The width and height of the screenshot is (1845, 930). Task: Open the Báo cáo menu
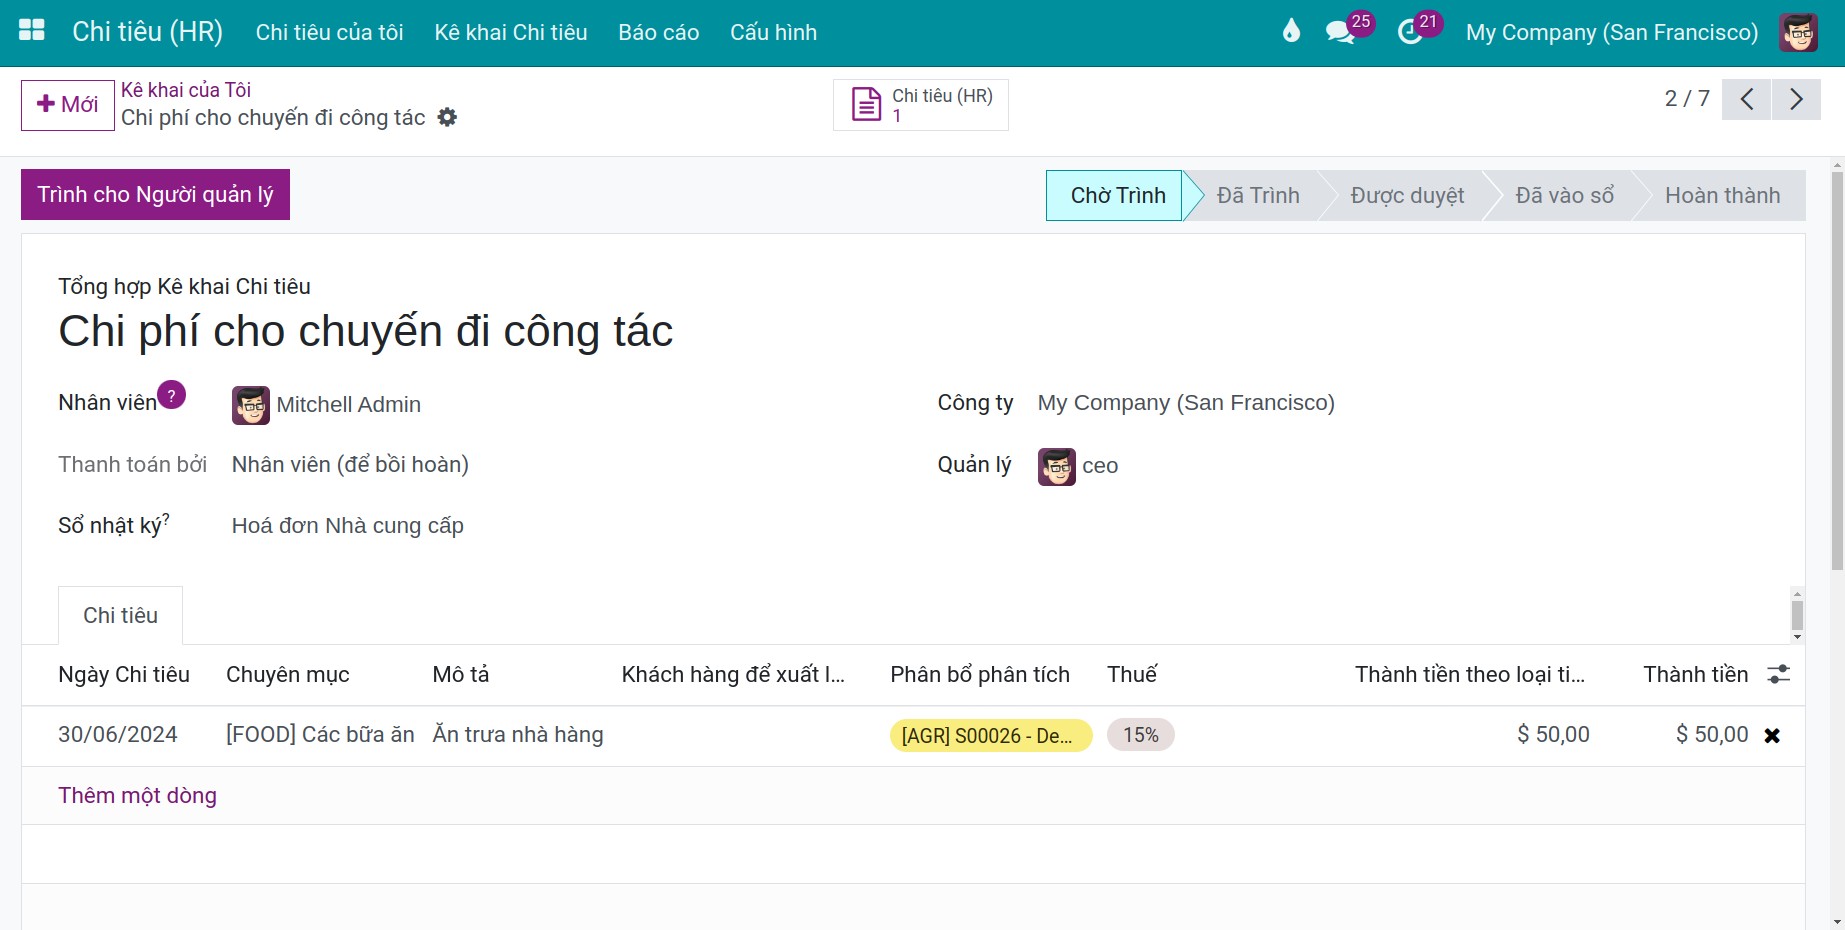tap(659, 32)
